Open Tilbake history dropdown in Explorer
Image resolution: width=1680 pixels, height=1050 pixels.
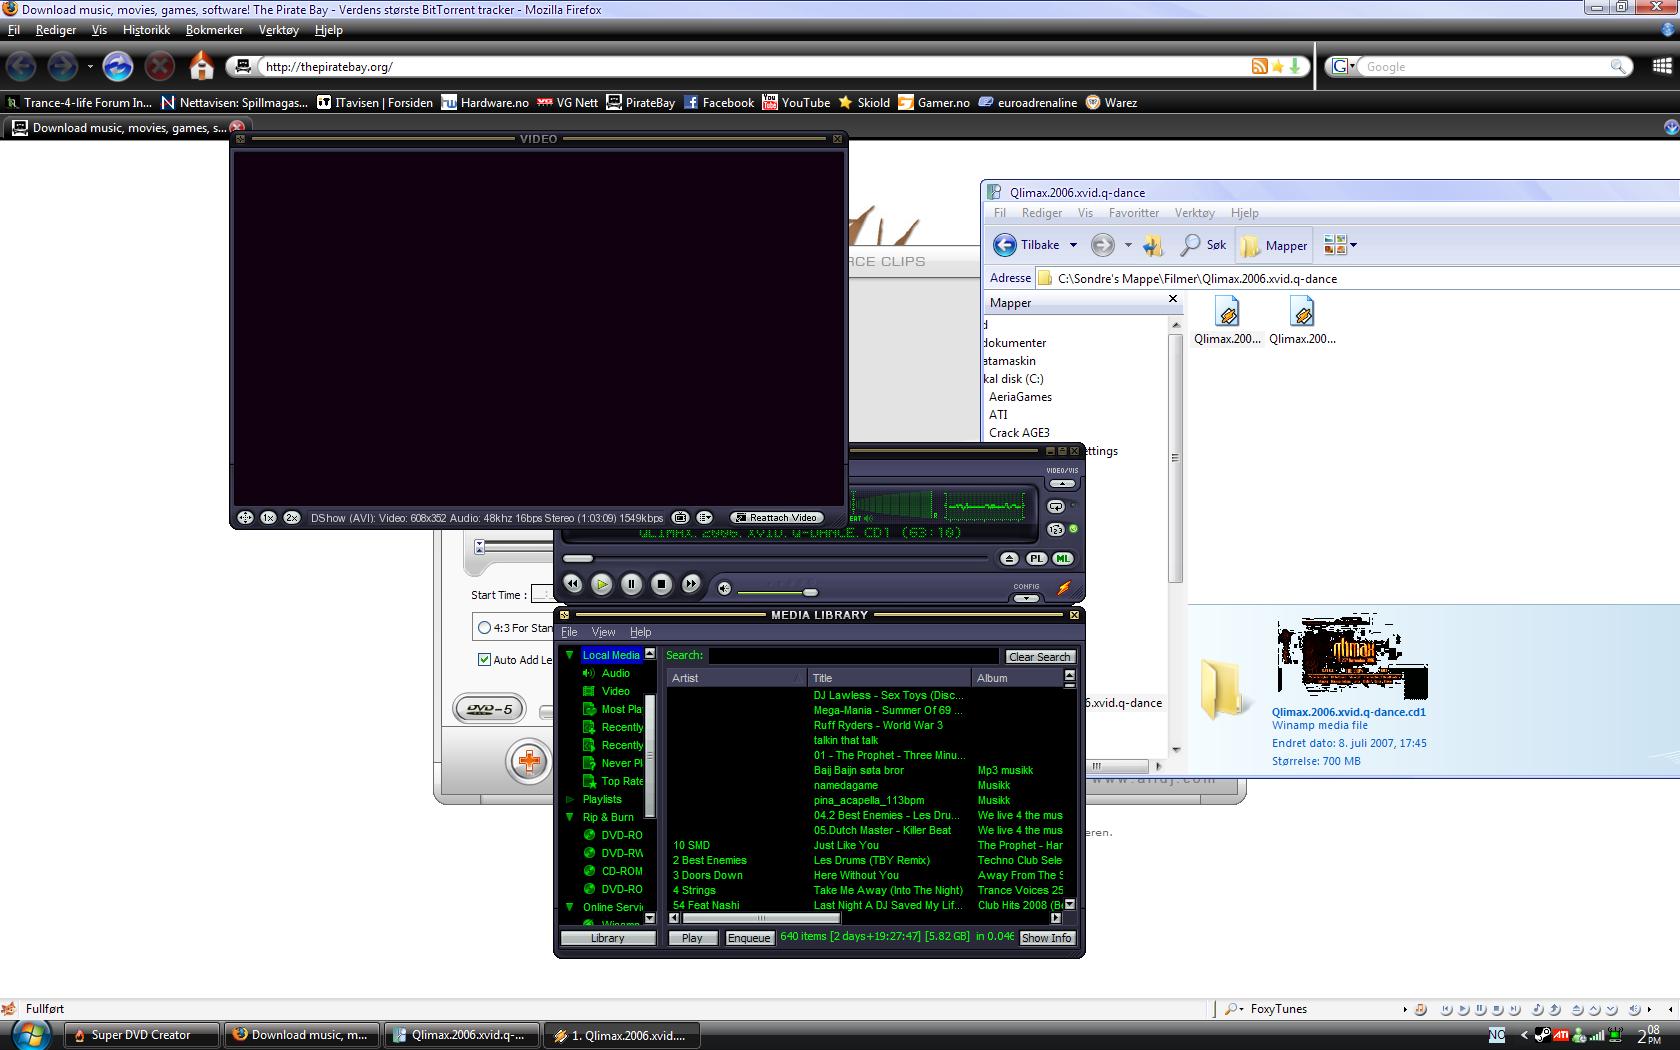[x=1073, y=245]
